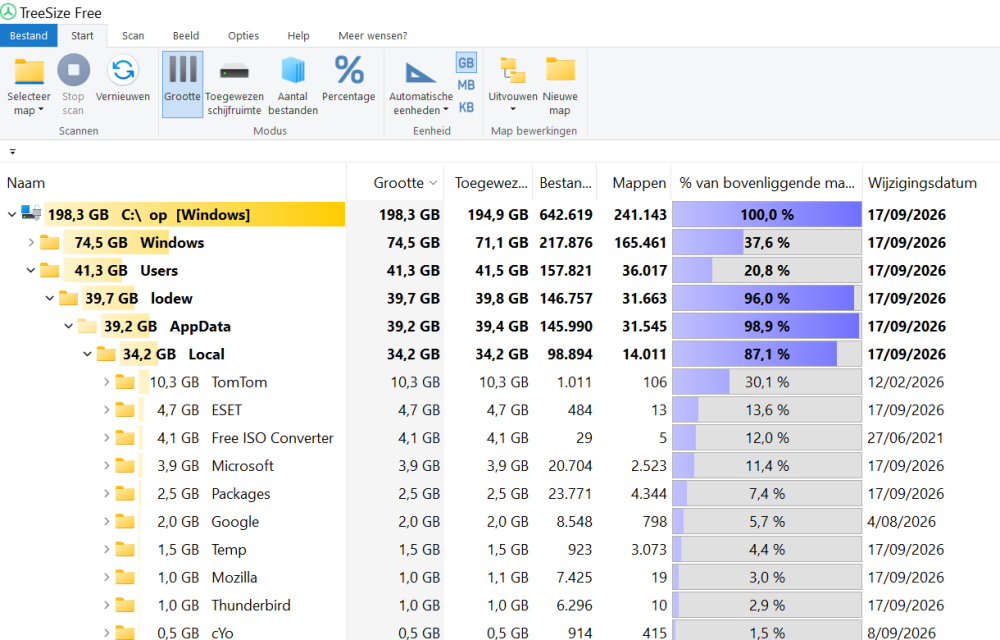Switch to the Help ribbon tab
This screenshot has height=640, width=1000.
click(298, 36)
